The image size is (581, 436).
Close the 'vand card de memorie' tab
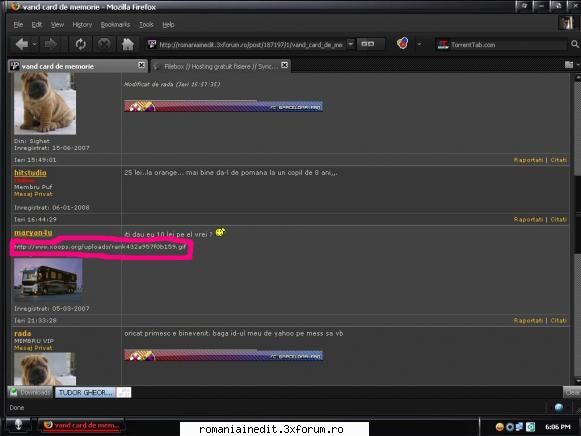click(141, 65)
